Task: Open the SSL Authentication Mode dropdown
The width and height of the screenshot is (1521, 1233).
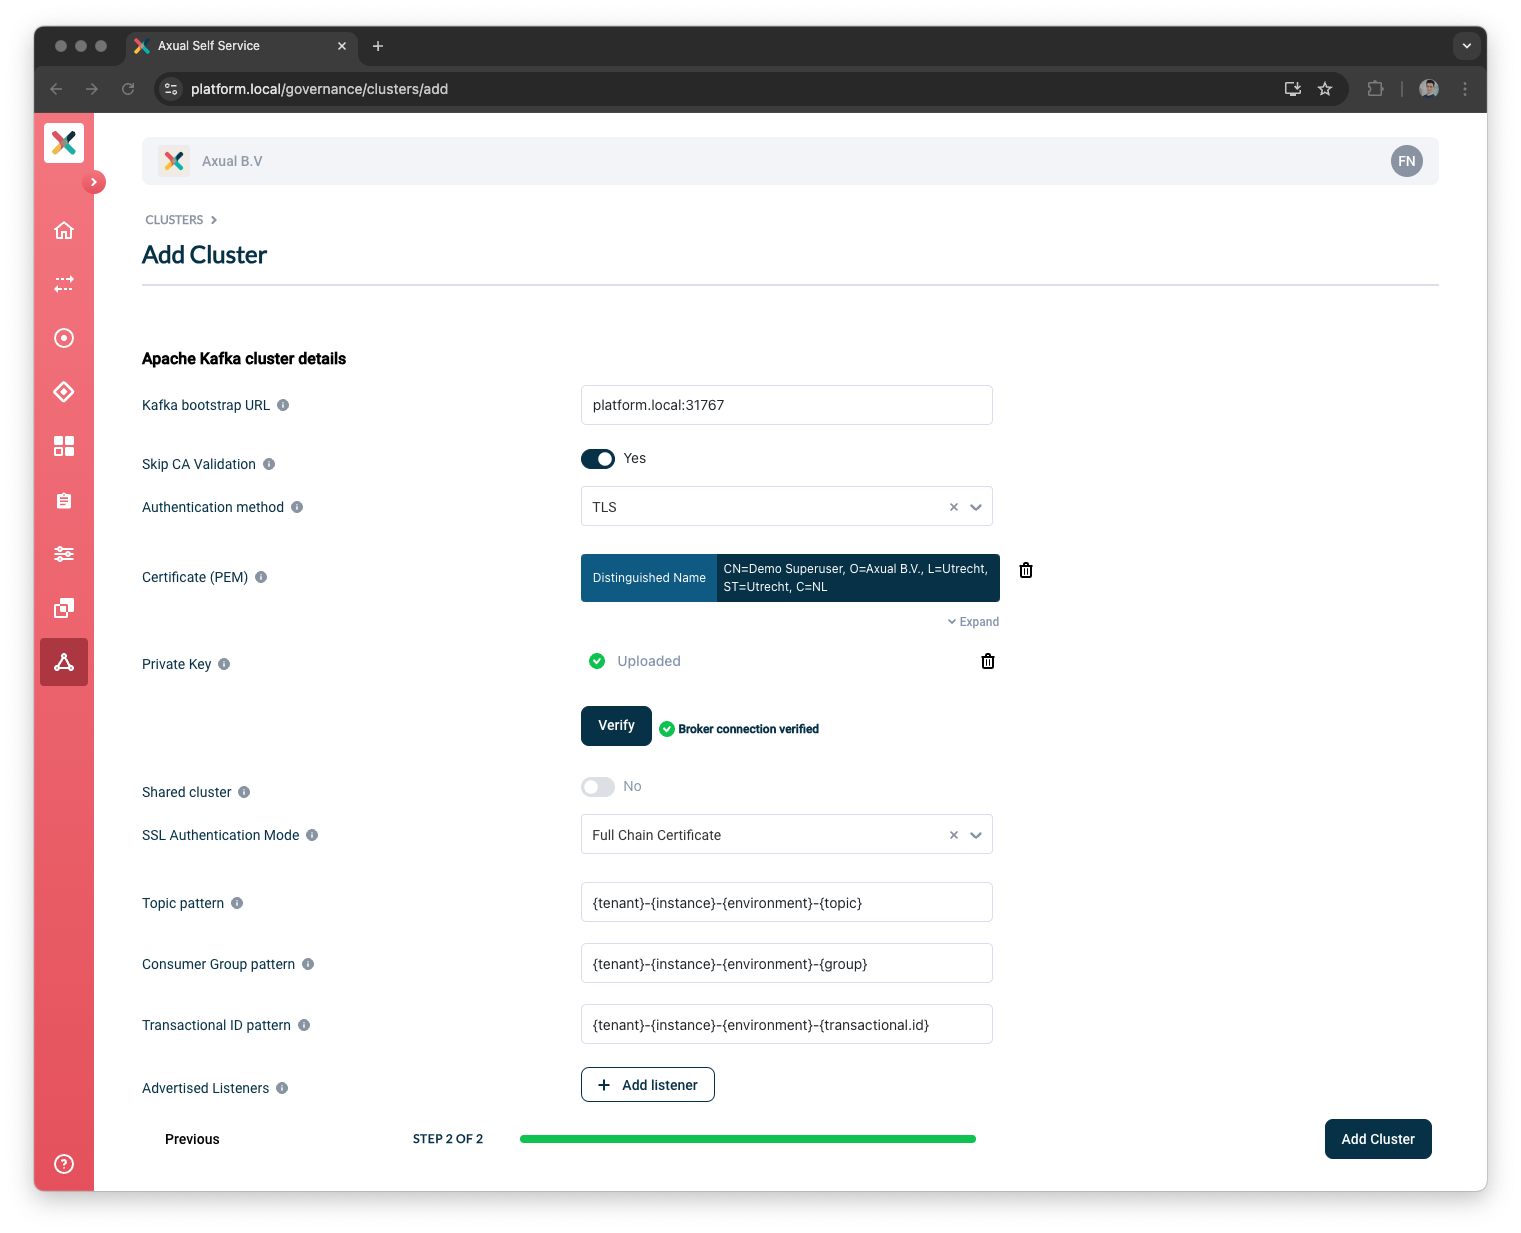Action: (976, 834)
